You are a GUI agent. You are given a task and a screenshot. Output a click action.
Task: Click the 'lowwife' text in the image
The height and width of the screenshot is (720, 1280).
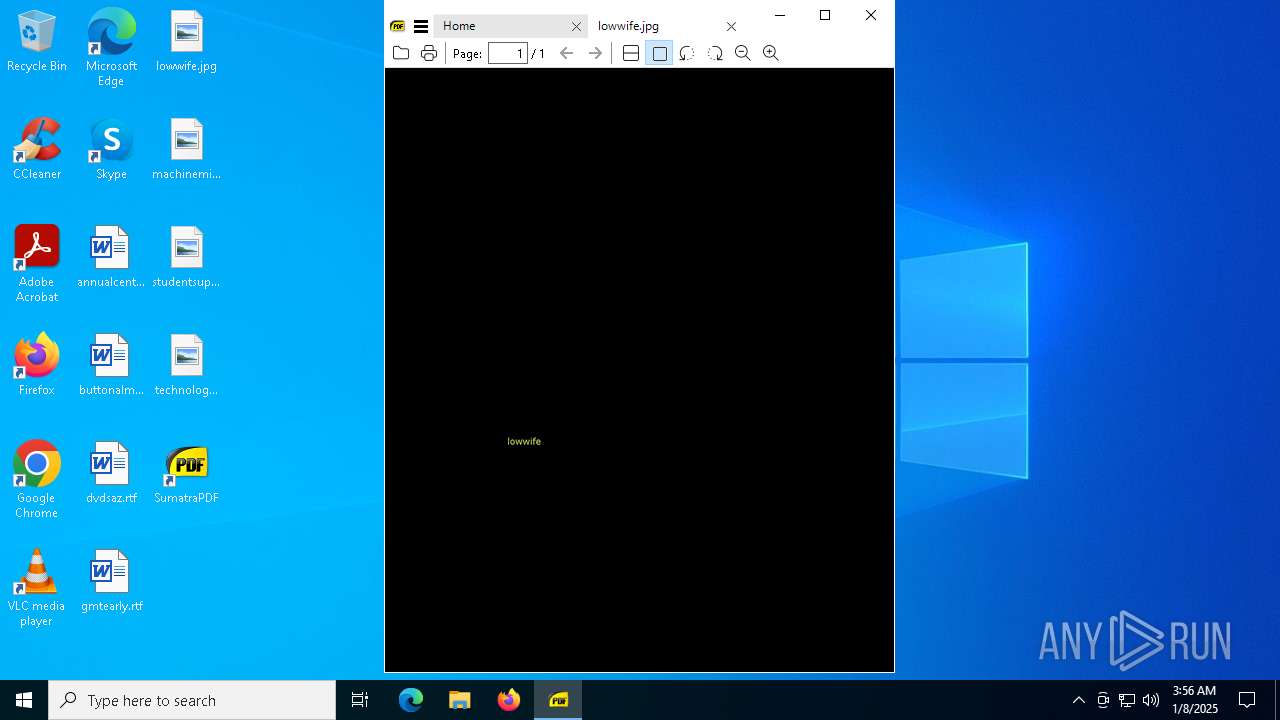[524, 441]
